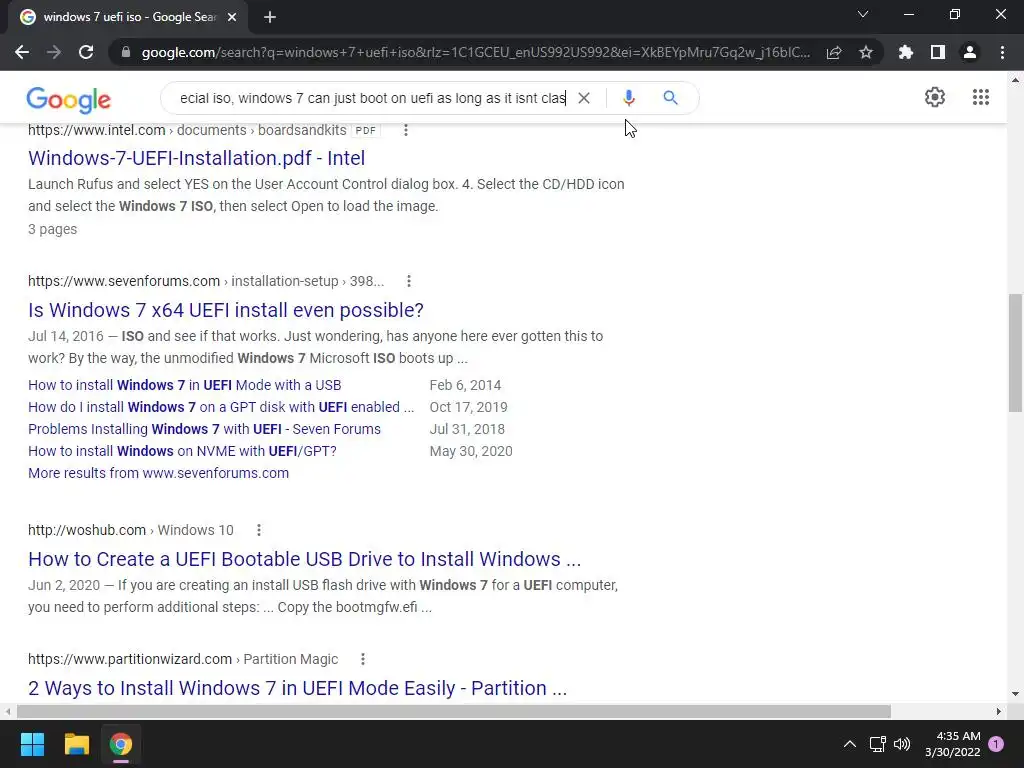Open 'How to install Windows on NVME' link
Viewport: 1024px width, 768px height.
point(182,451)
